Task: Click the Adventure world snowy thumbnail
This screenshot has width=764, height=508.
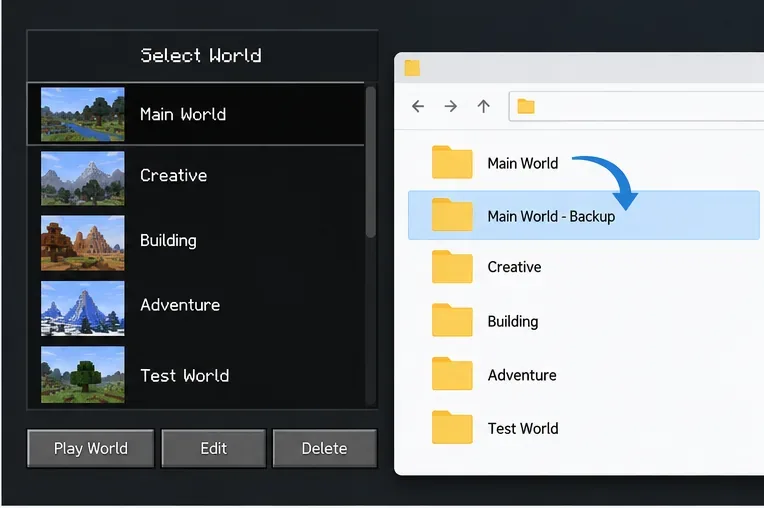Action: [x=83, y=308]
